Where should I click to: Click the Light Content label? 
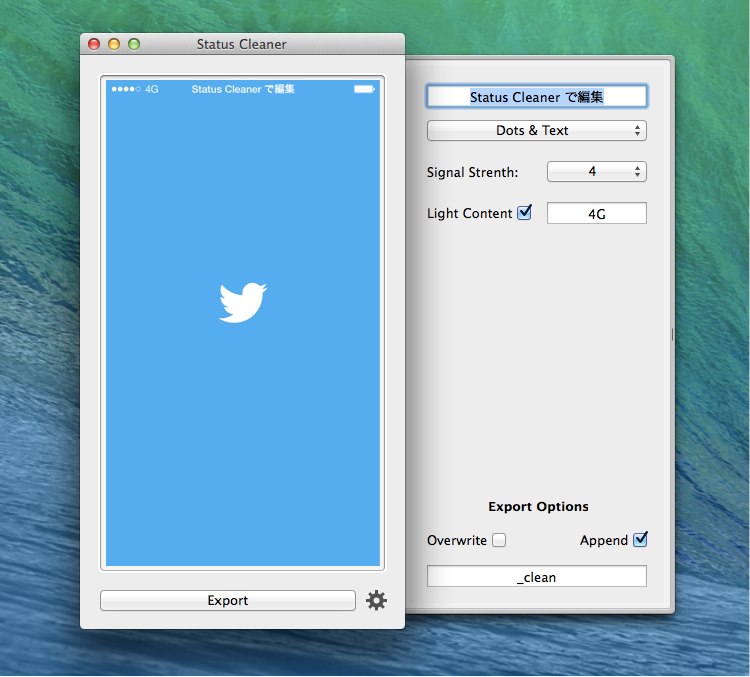point(469,213)
